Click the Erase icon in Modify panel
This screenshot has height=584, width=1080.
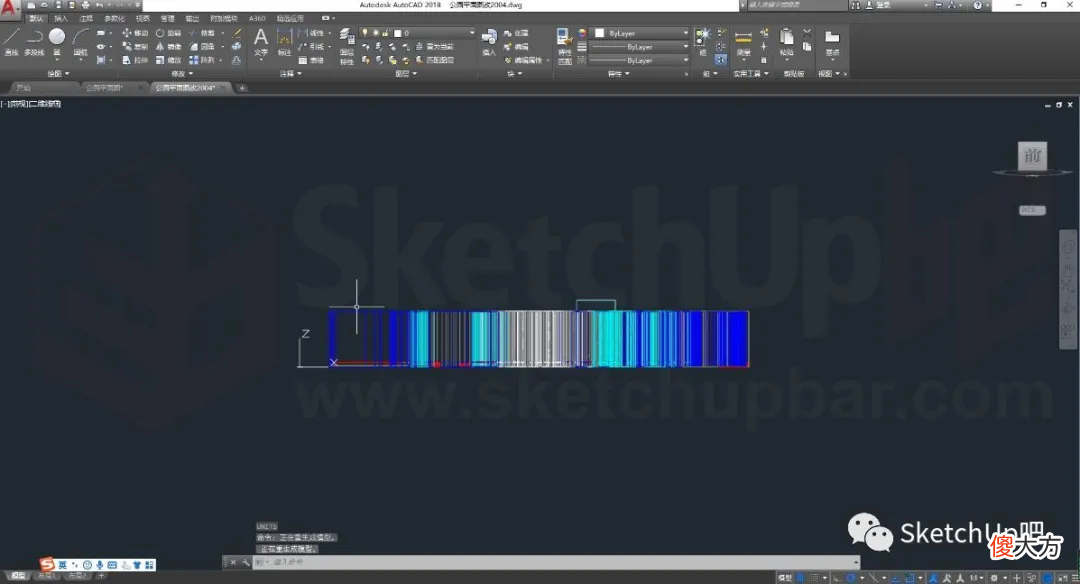tap(237, 33)
